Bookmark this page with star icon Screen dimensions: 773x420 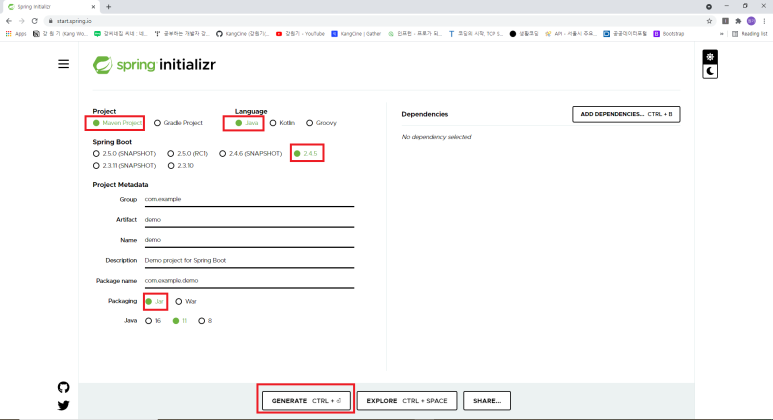point(709,21)
